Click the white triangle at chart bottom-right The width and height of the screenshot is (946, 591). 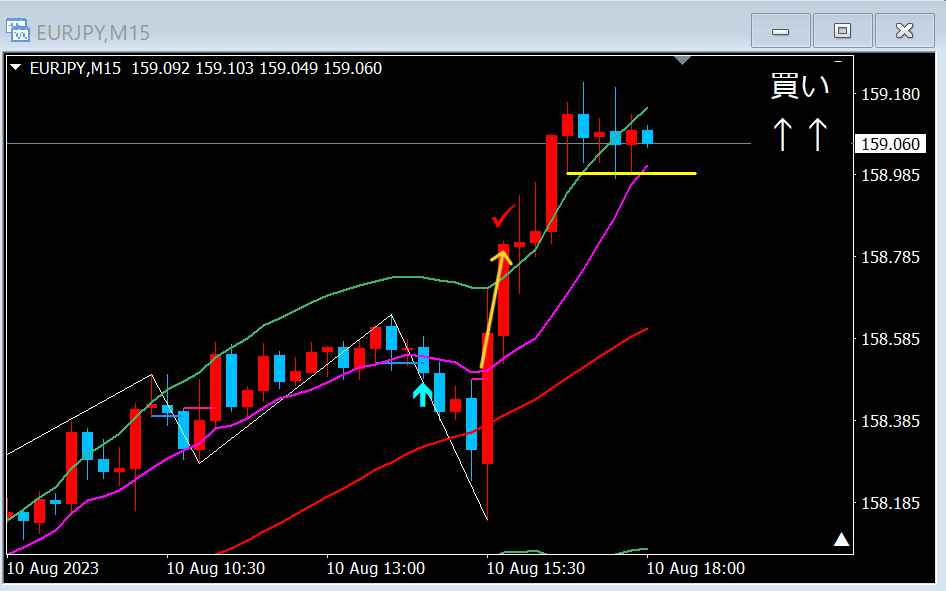[842, 539]
